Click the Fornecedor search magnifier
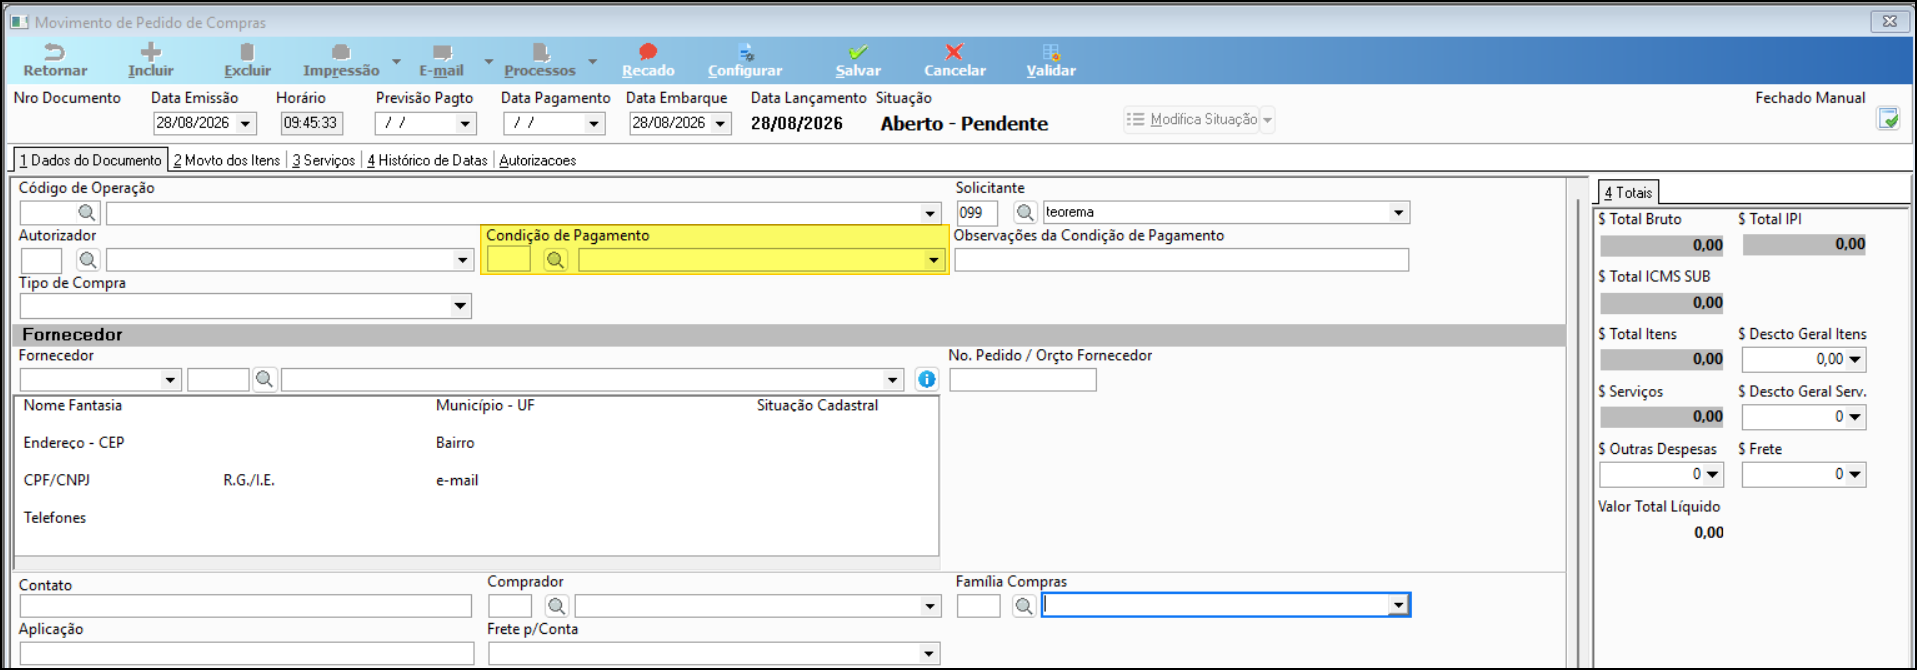The height and width of the screenshot is (670, 1917). pyautogui.click(x=264, y=379)
